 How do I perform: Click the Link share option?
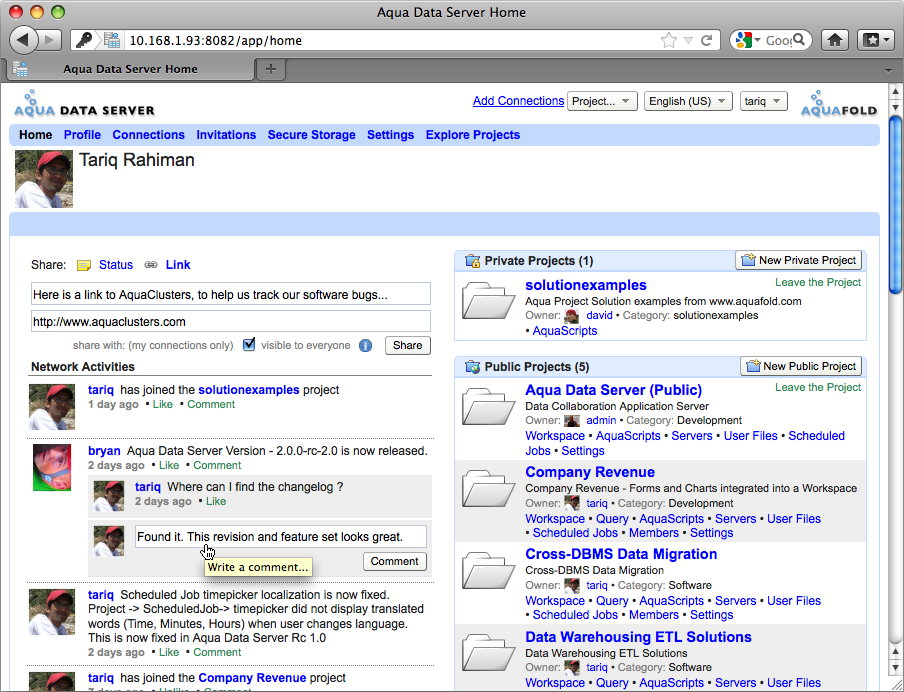178,265
